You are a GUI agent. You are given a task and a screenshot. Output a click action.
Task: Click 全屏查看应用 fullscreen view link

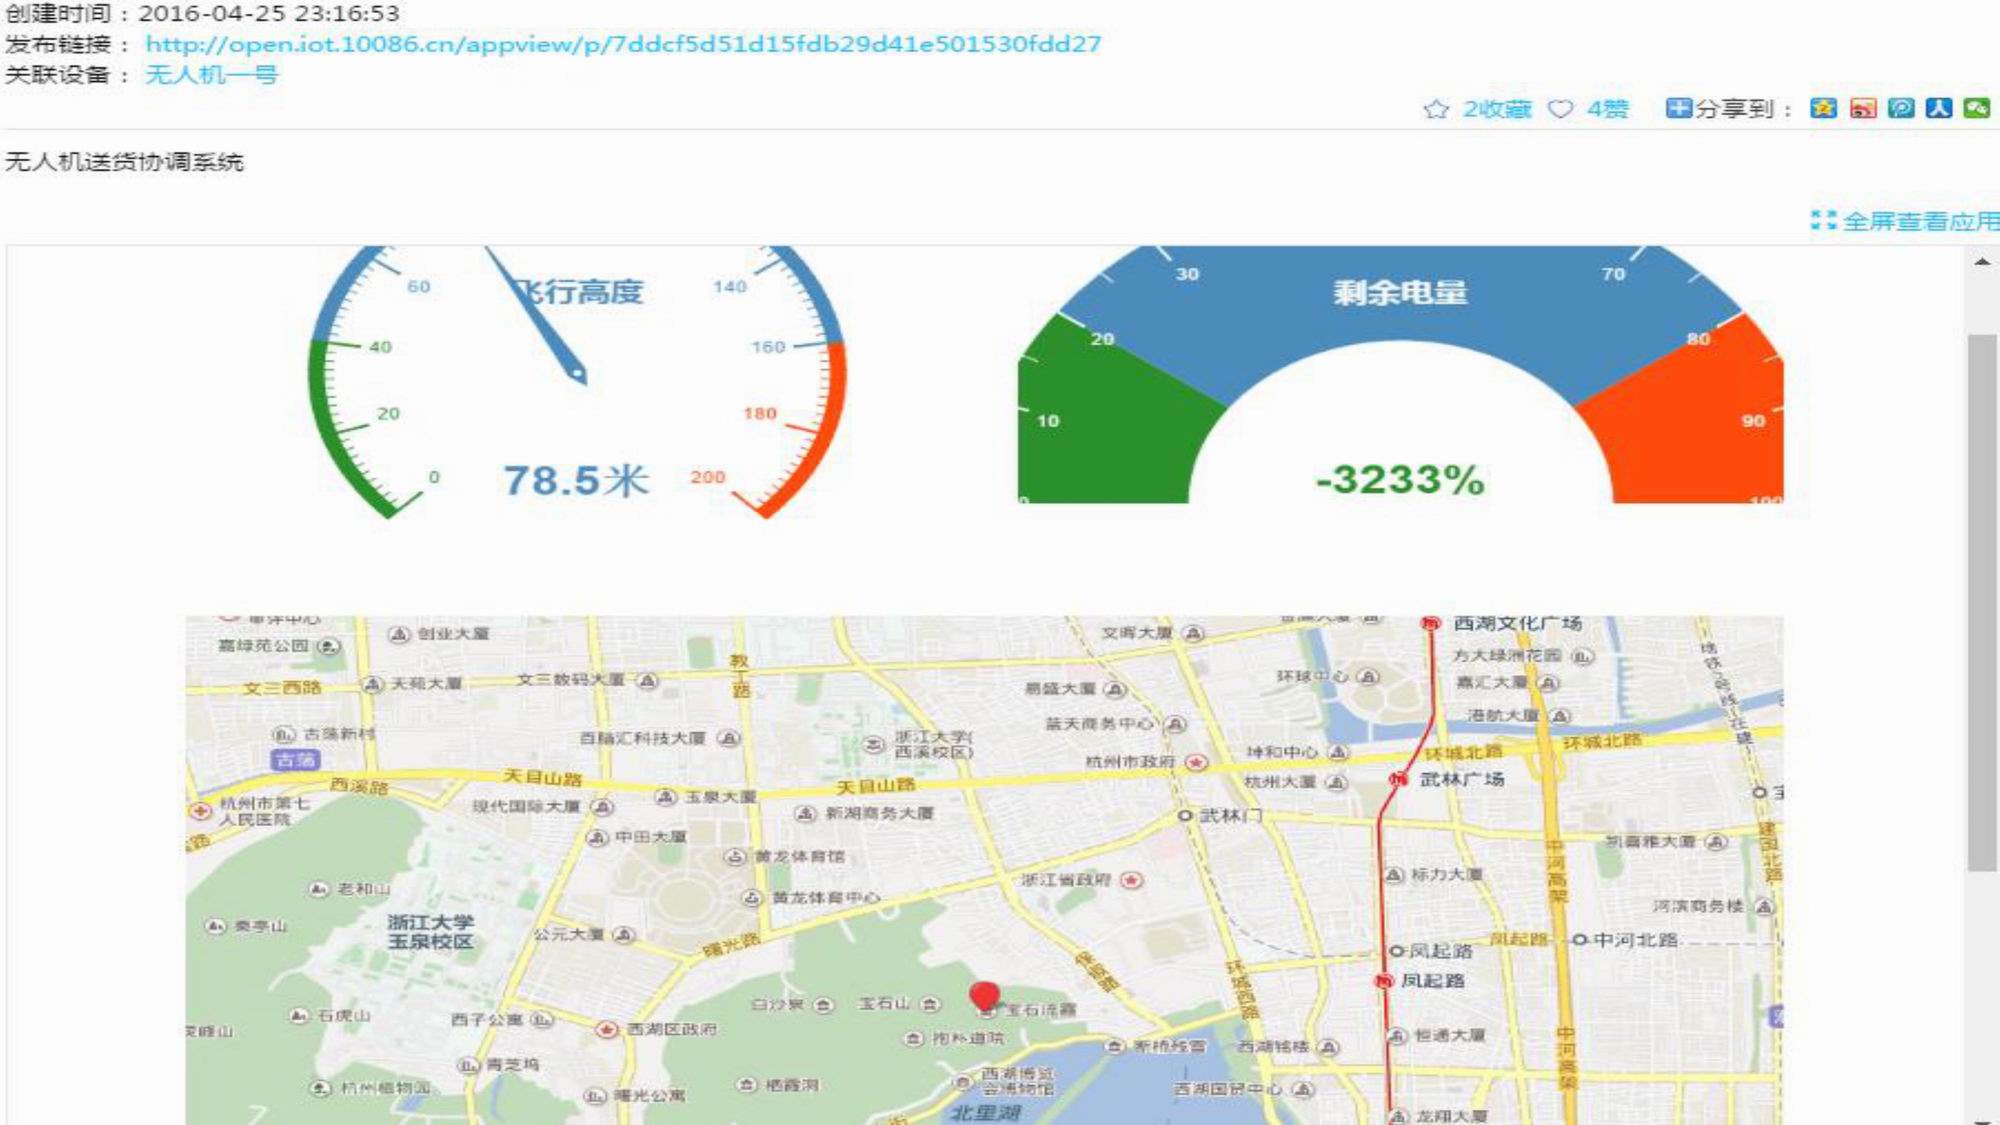(x=1920, y=221)
